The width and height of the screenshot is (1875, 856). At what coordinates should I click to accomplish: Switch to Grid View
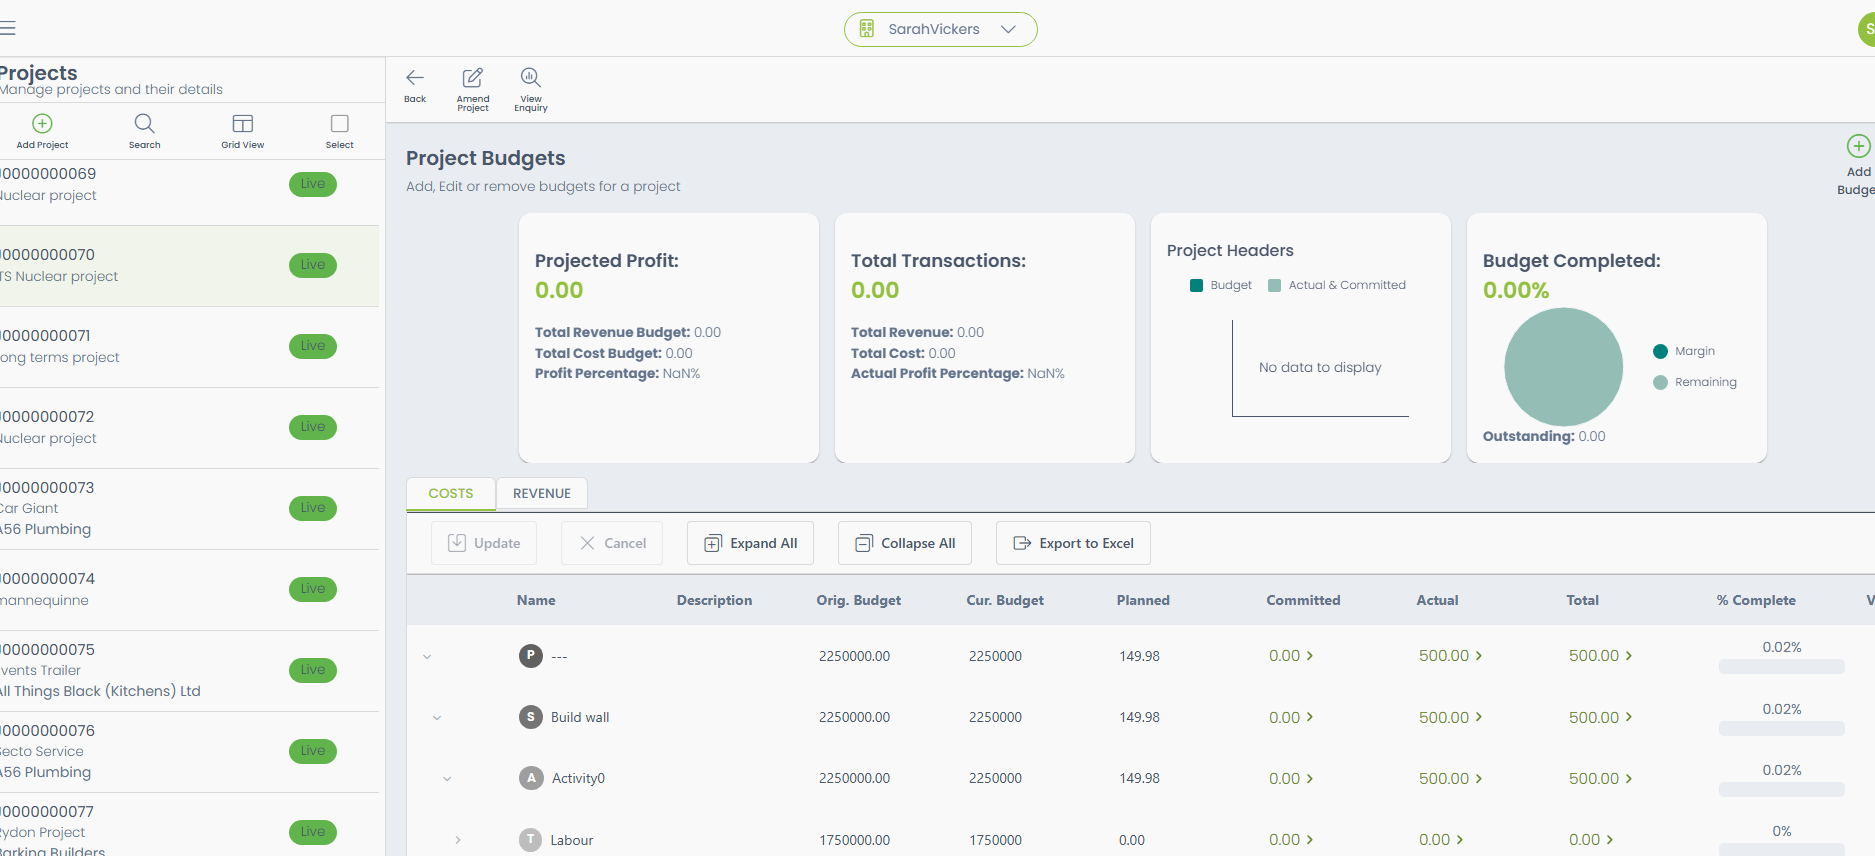(x=243, y=123)
